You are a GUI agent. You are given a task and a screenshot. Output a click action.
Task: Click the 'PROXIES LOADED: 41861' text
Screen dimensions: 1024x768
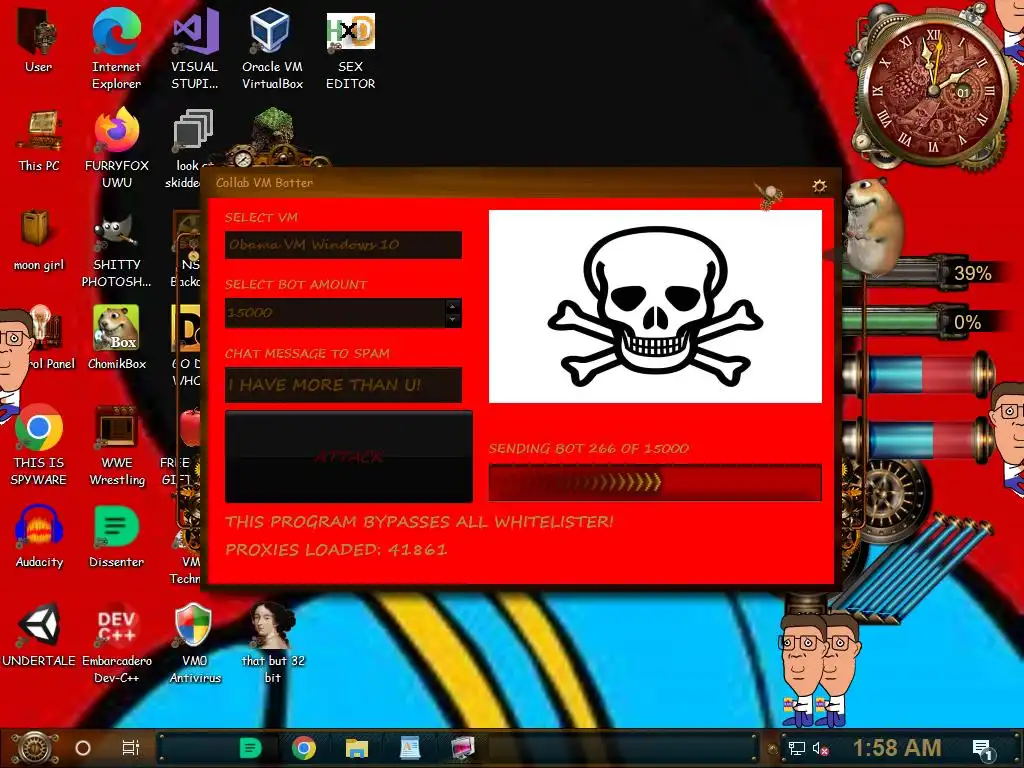coord(336,550)
